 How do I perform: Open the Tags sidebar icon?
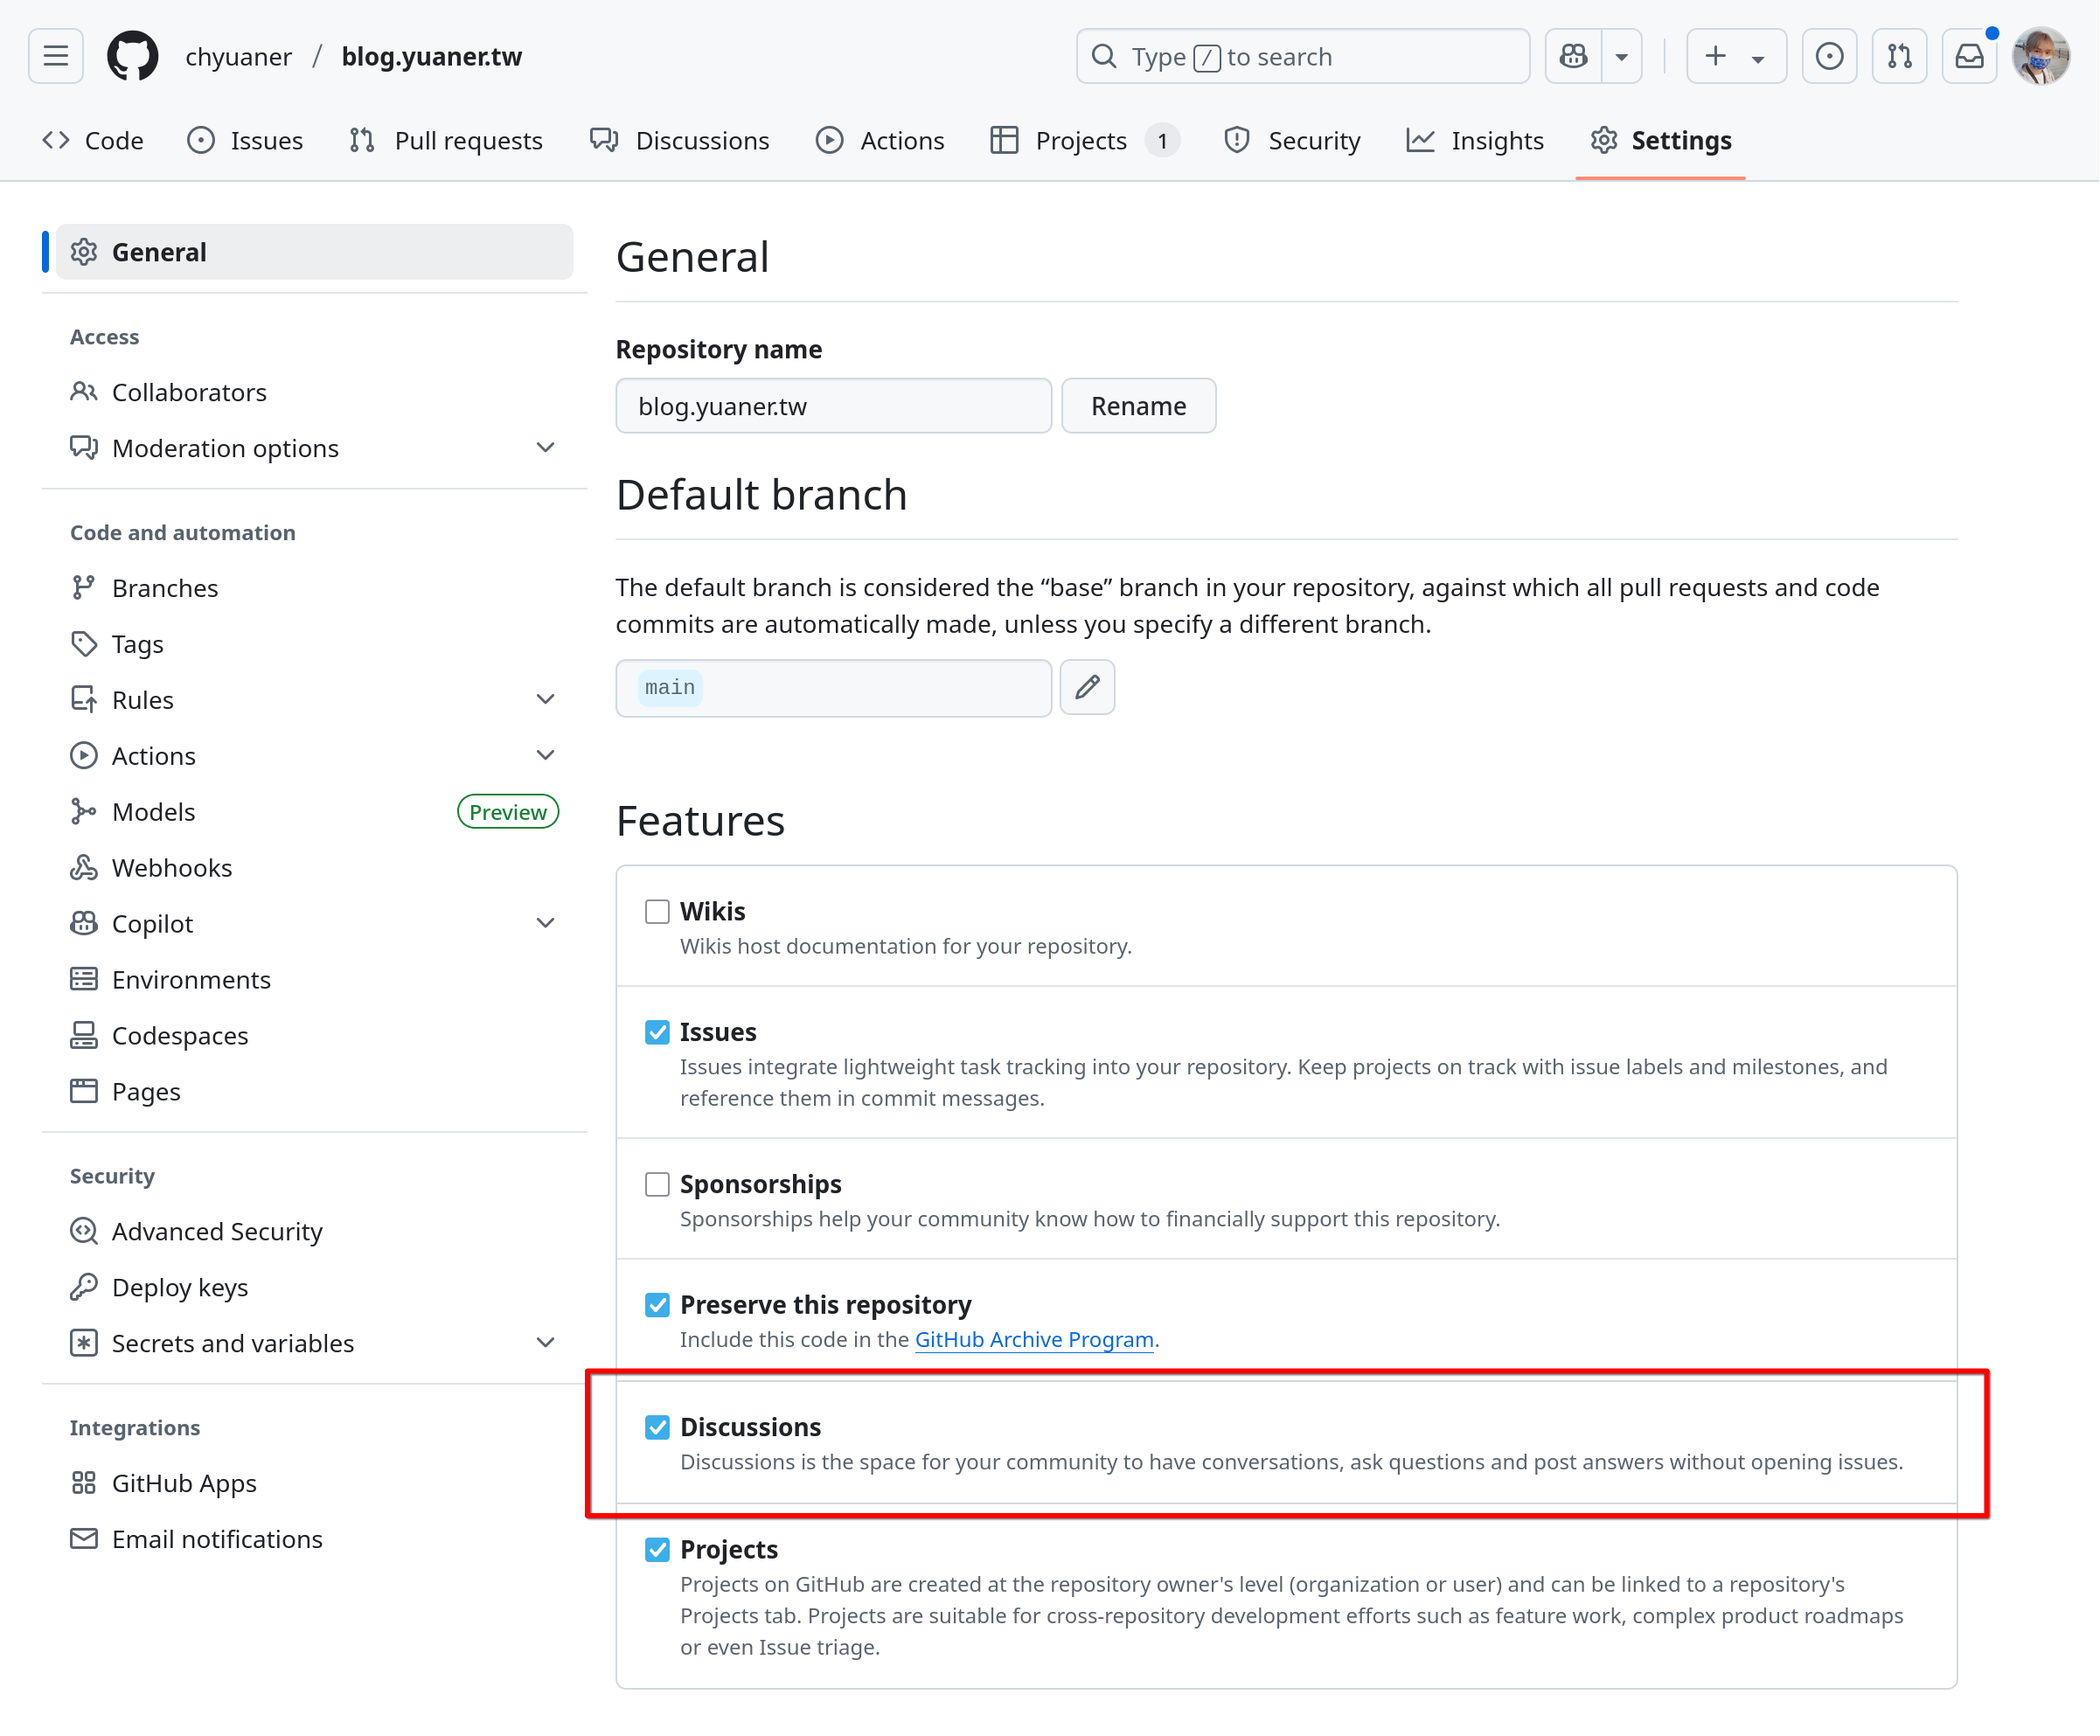click(84, 644)
